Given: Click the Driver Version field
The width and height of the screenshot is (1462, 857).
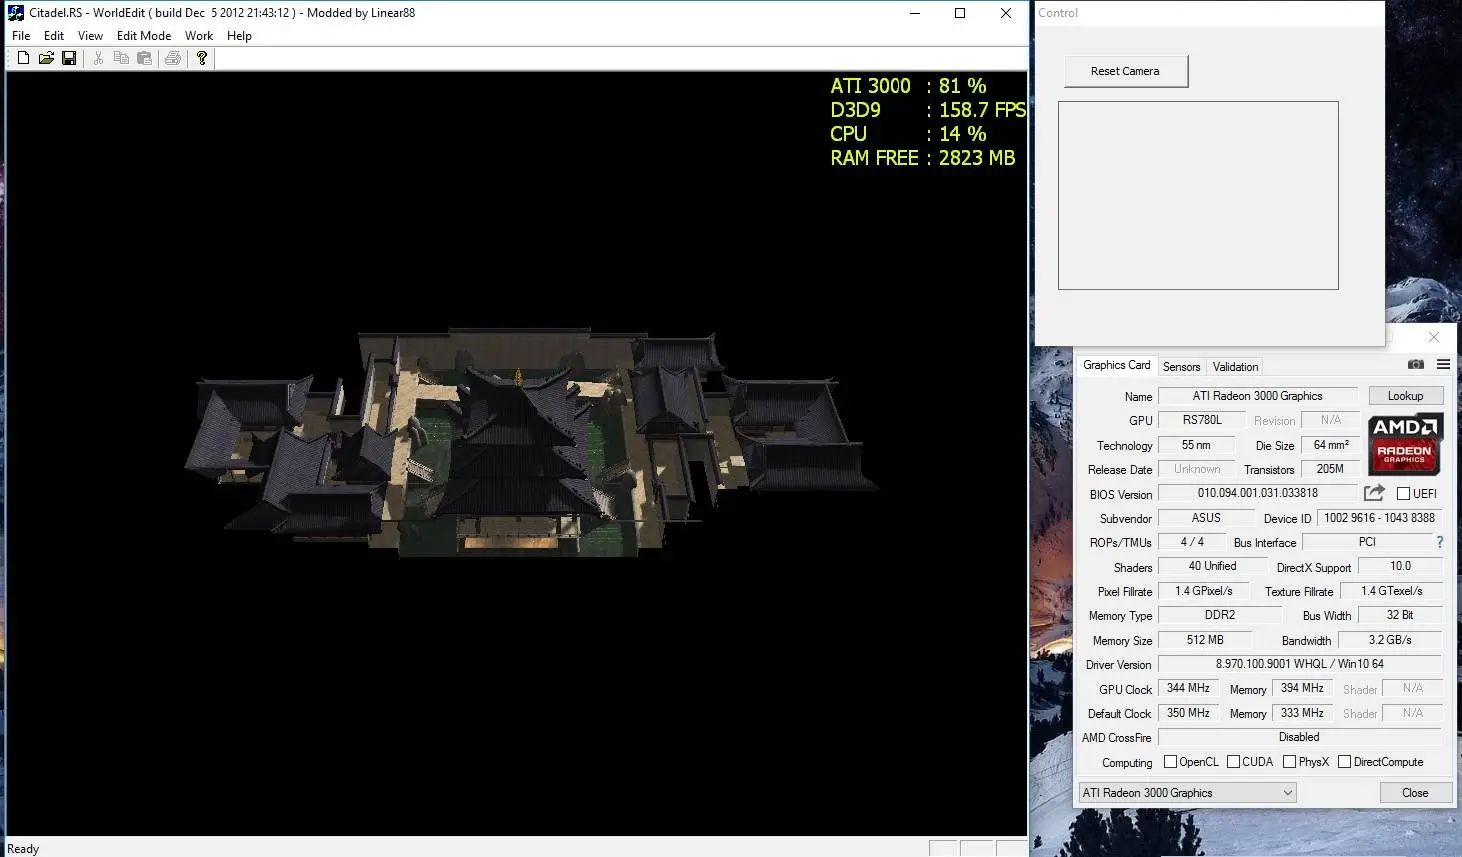Looking at the screenshot, I should click(x=1299, y=664).
